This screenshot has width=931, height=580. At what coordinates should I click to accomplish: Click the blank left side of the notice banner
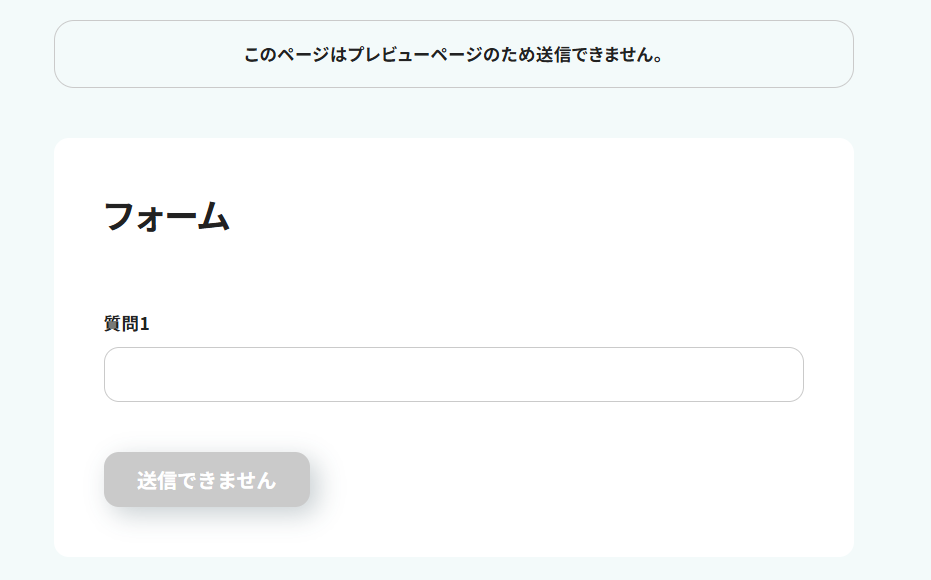tap(140, 54)
